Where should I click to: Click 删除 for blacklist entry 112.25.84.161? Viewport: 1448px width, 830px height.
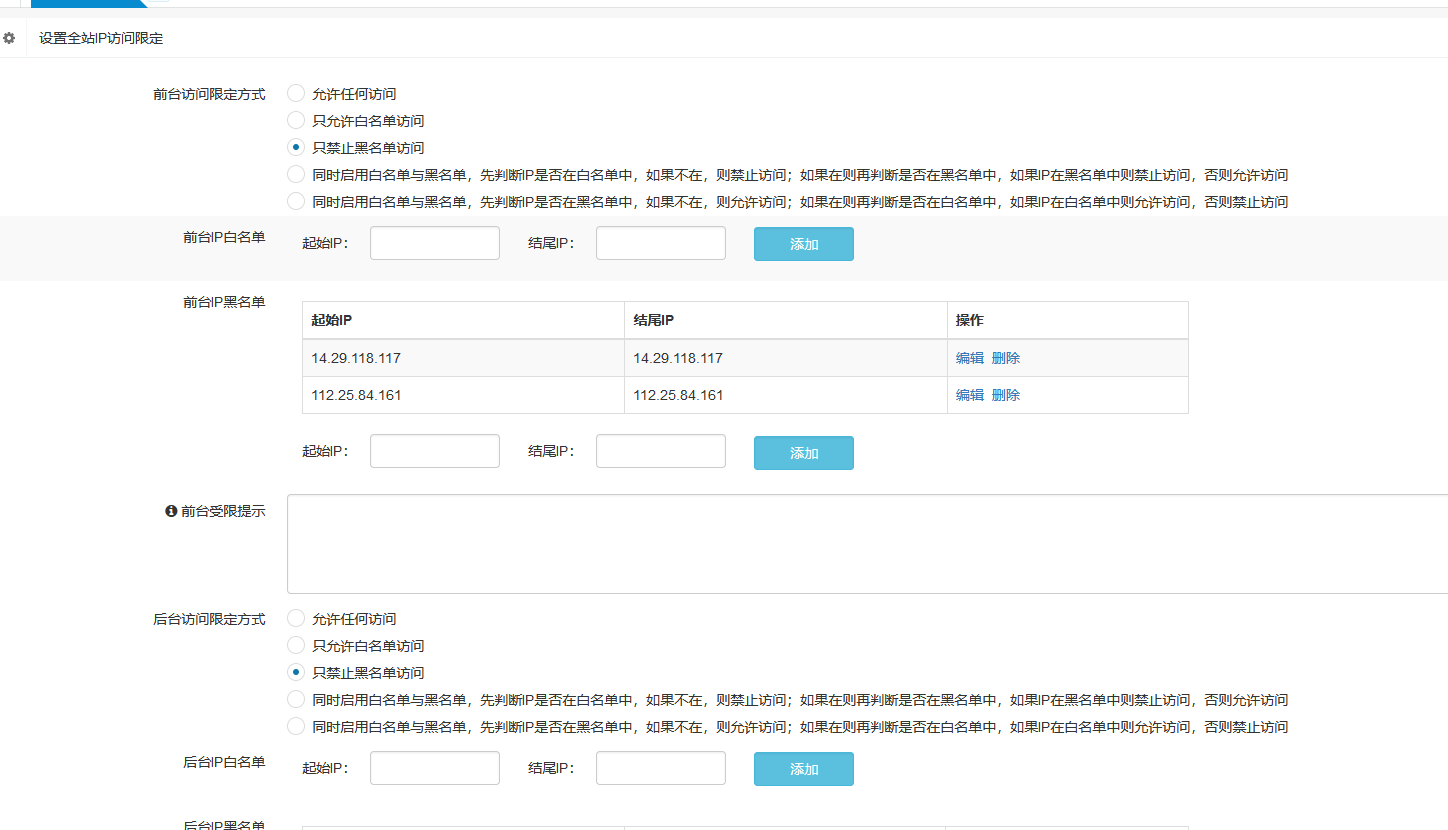pos(1005,395)
